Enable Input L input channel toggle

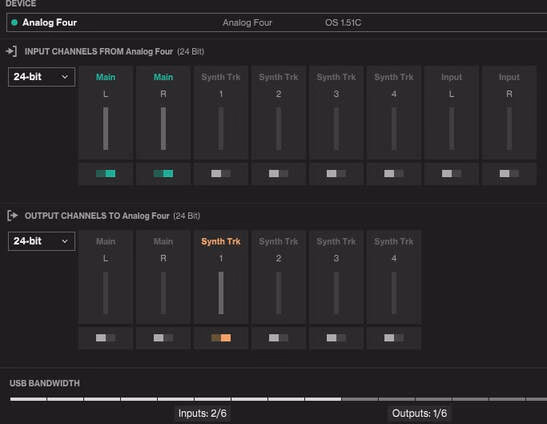pos(451,173)
